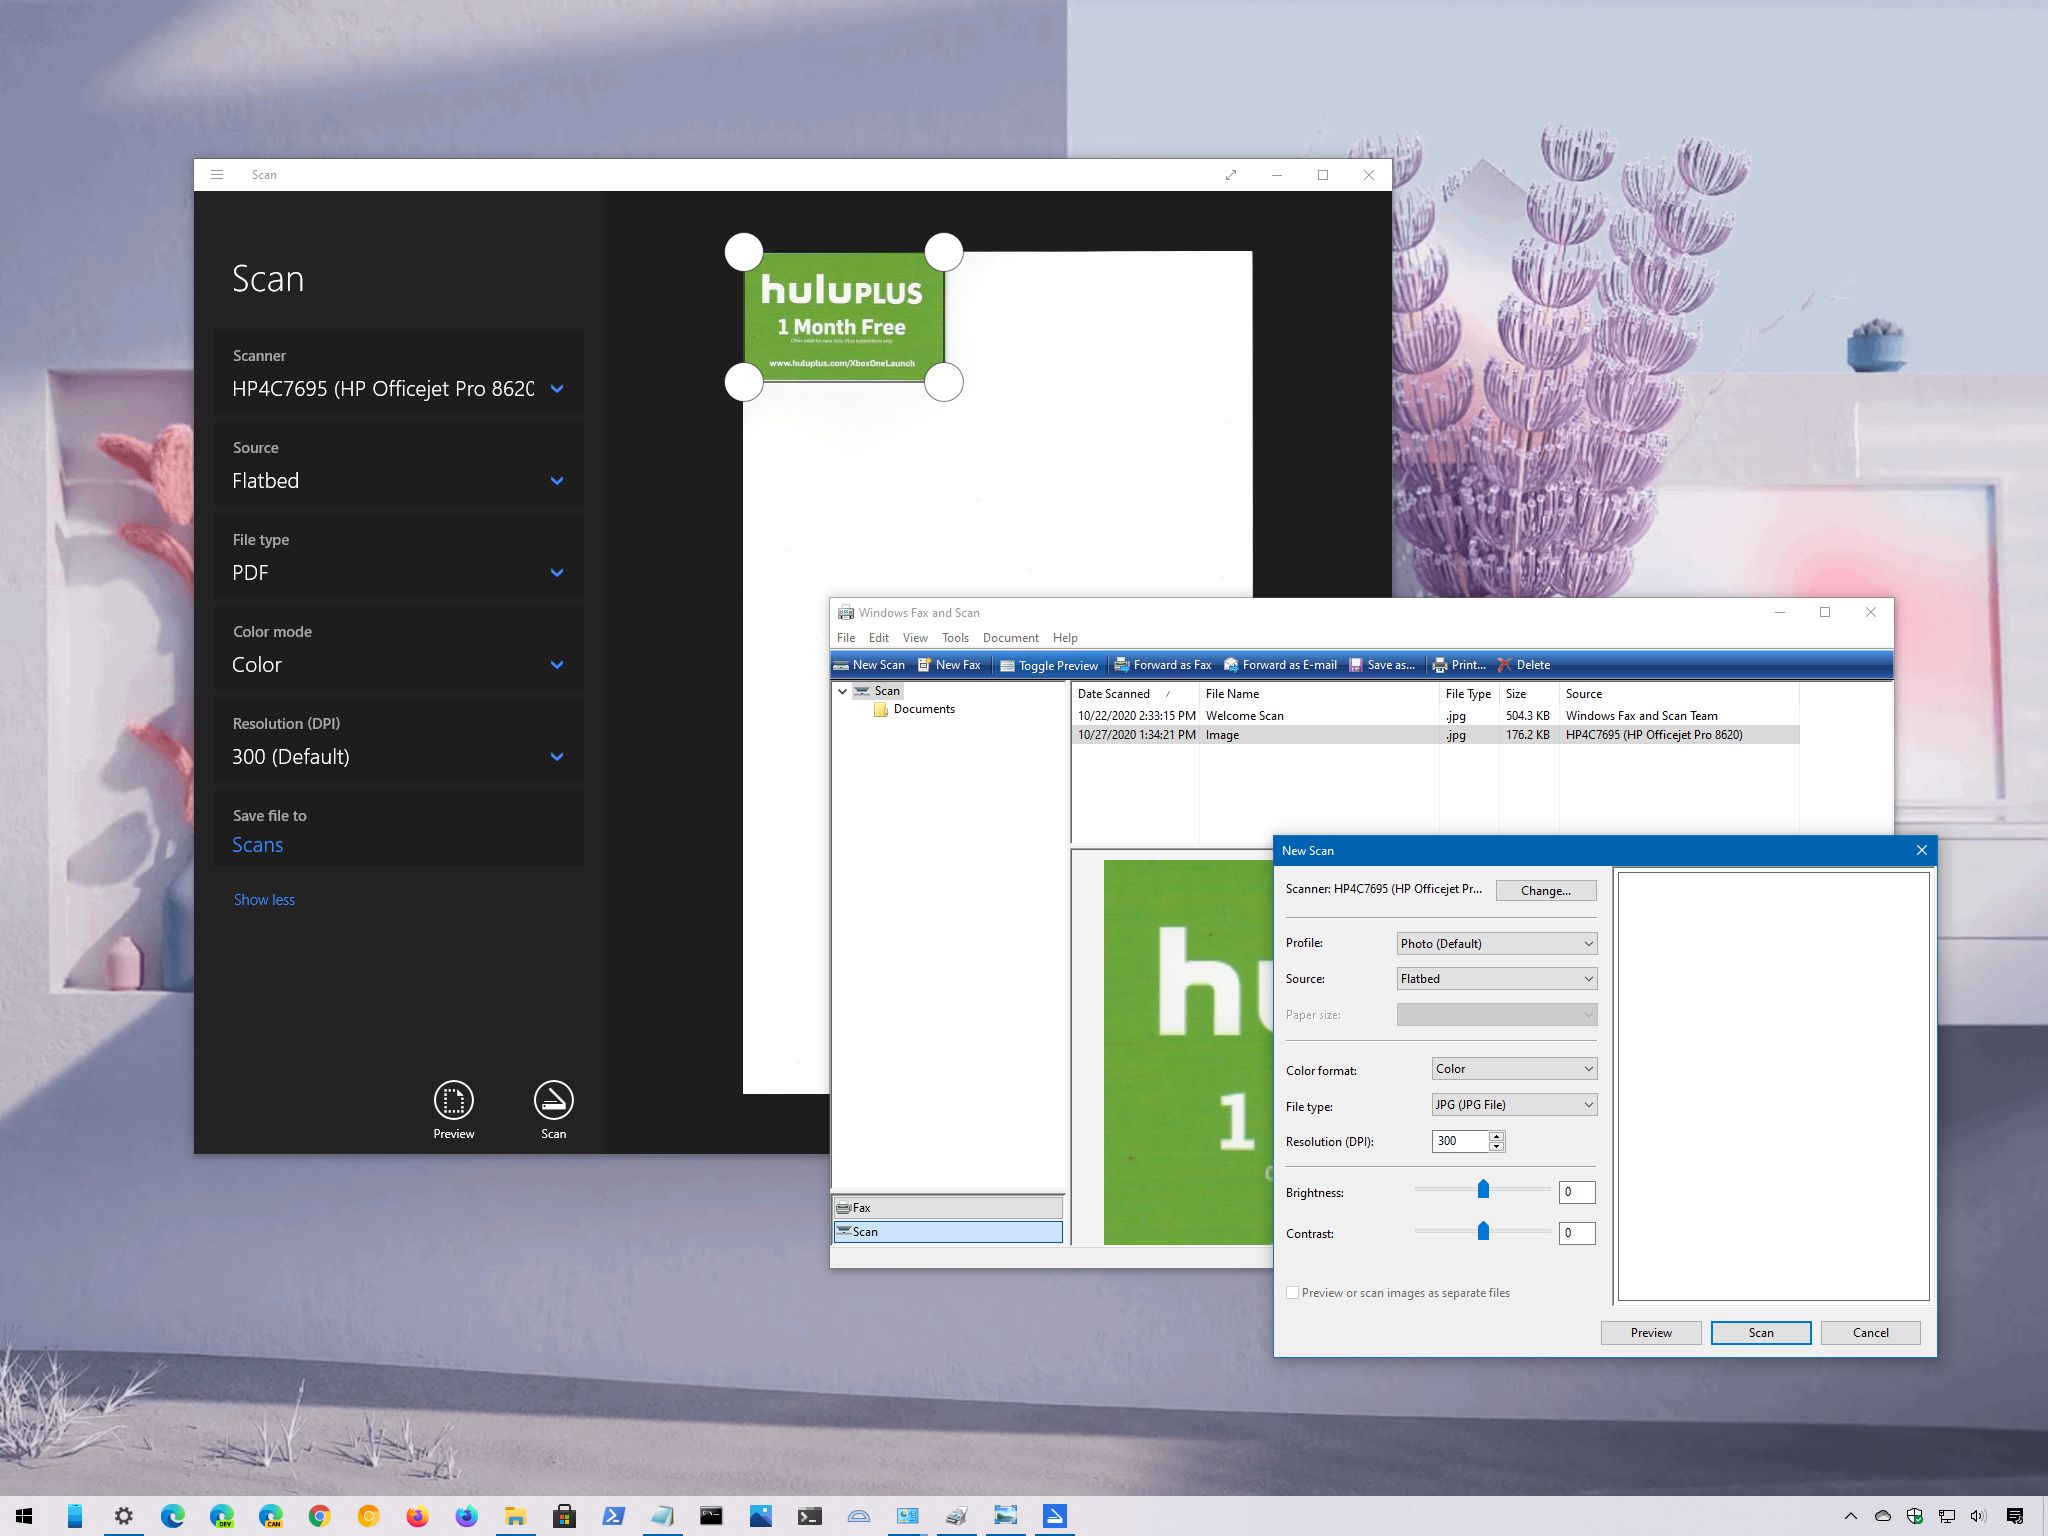Expand the Profile dropdown in New Scan
The height and width of the screenshot is (1536, 2048).
[1585, 942]
